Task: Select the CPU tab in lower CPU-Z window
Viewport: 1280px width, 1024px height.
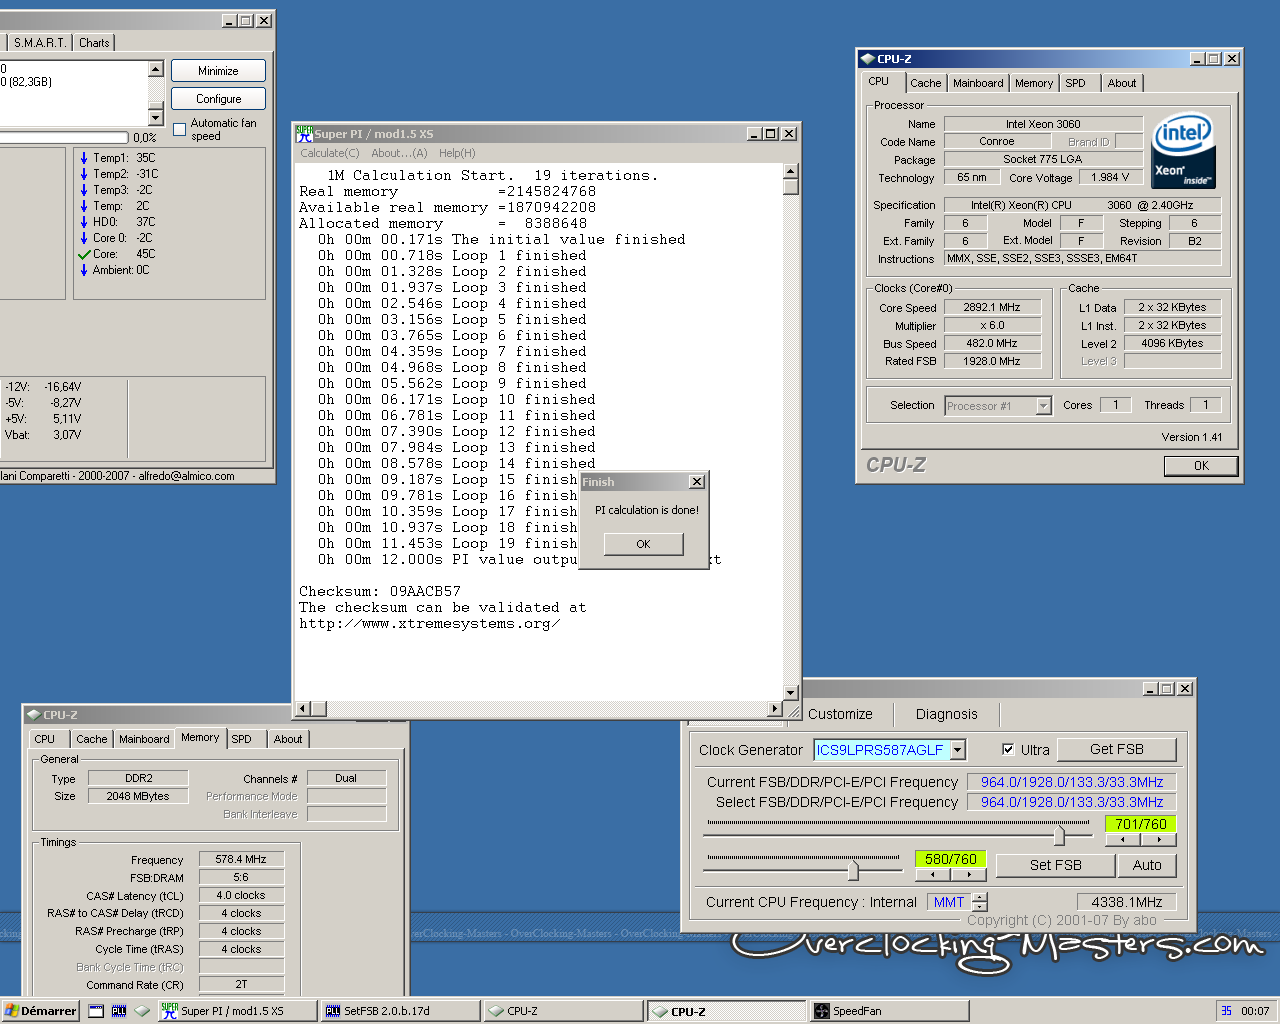Action: (45, 740)
